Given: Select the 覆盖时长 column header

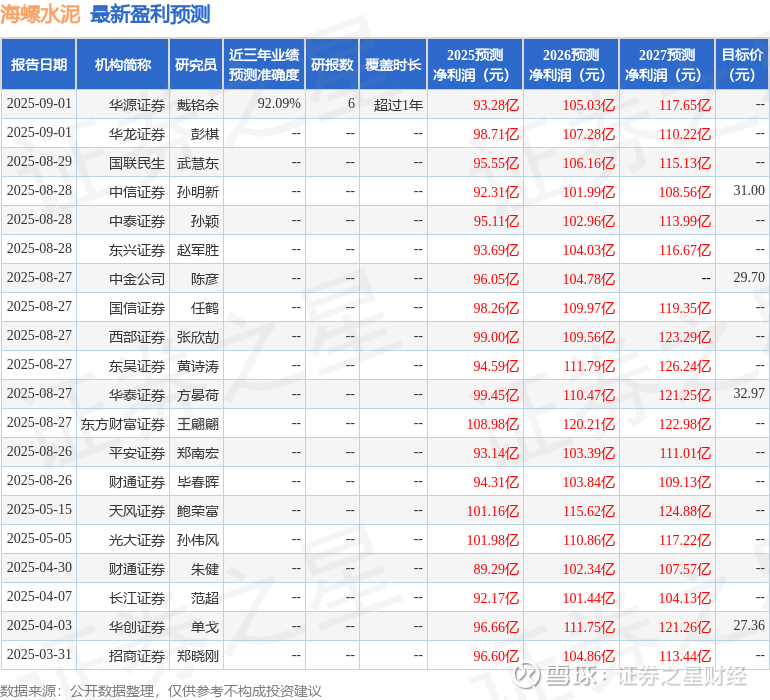Looking at the screenshot, I should [x=393, y=64].
